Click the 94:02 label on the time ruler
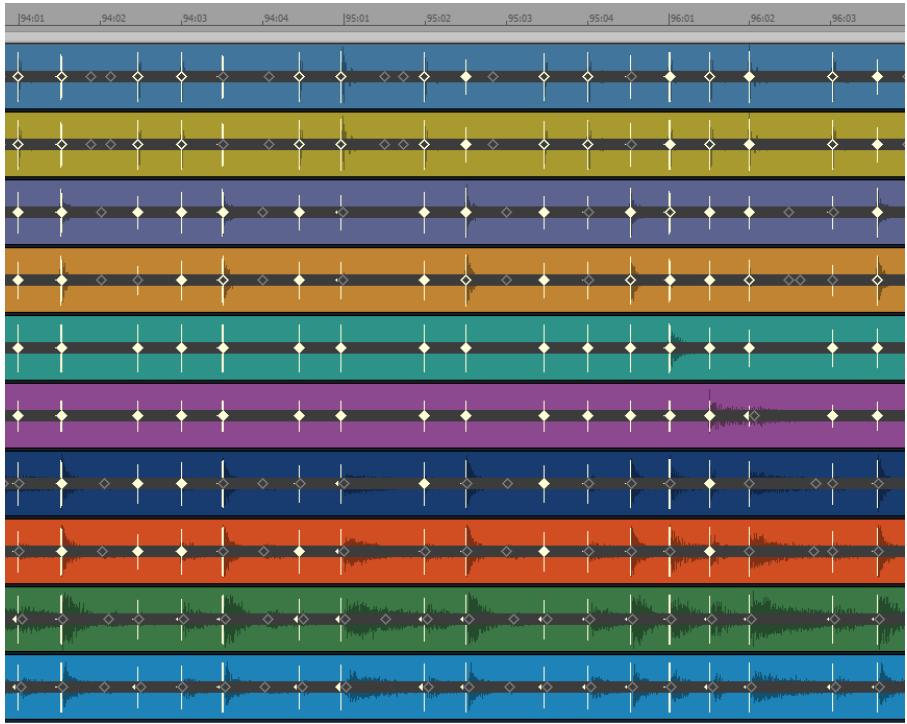Viewport: 907px width, 724px height. (x=113, y=19)
